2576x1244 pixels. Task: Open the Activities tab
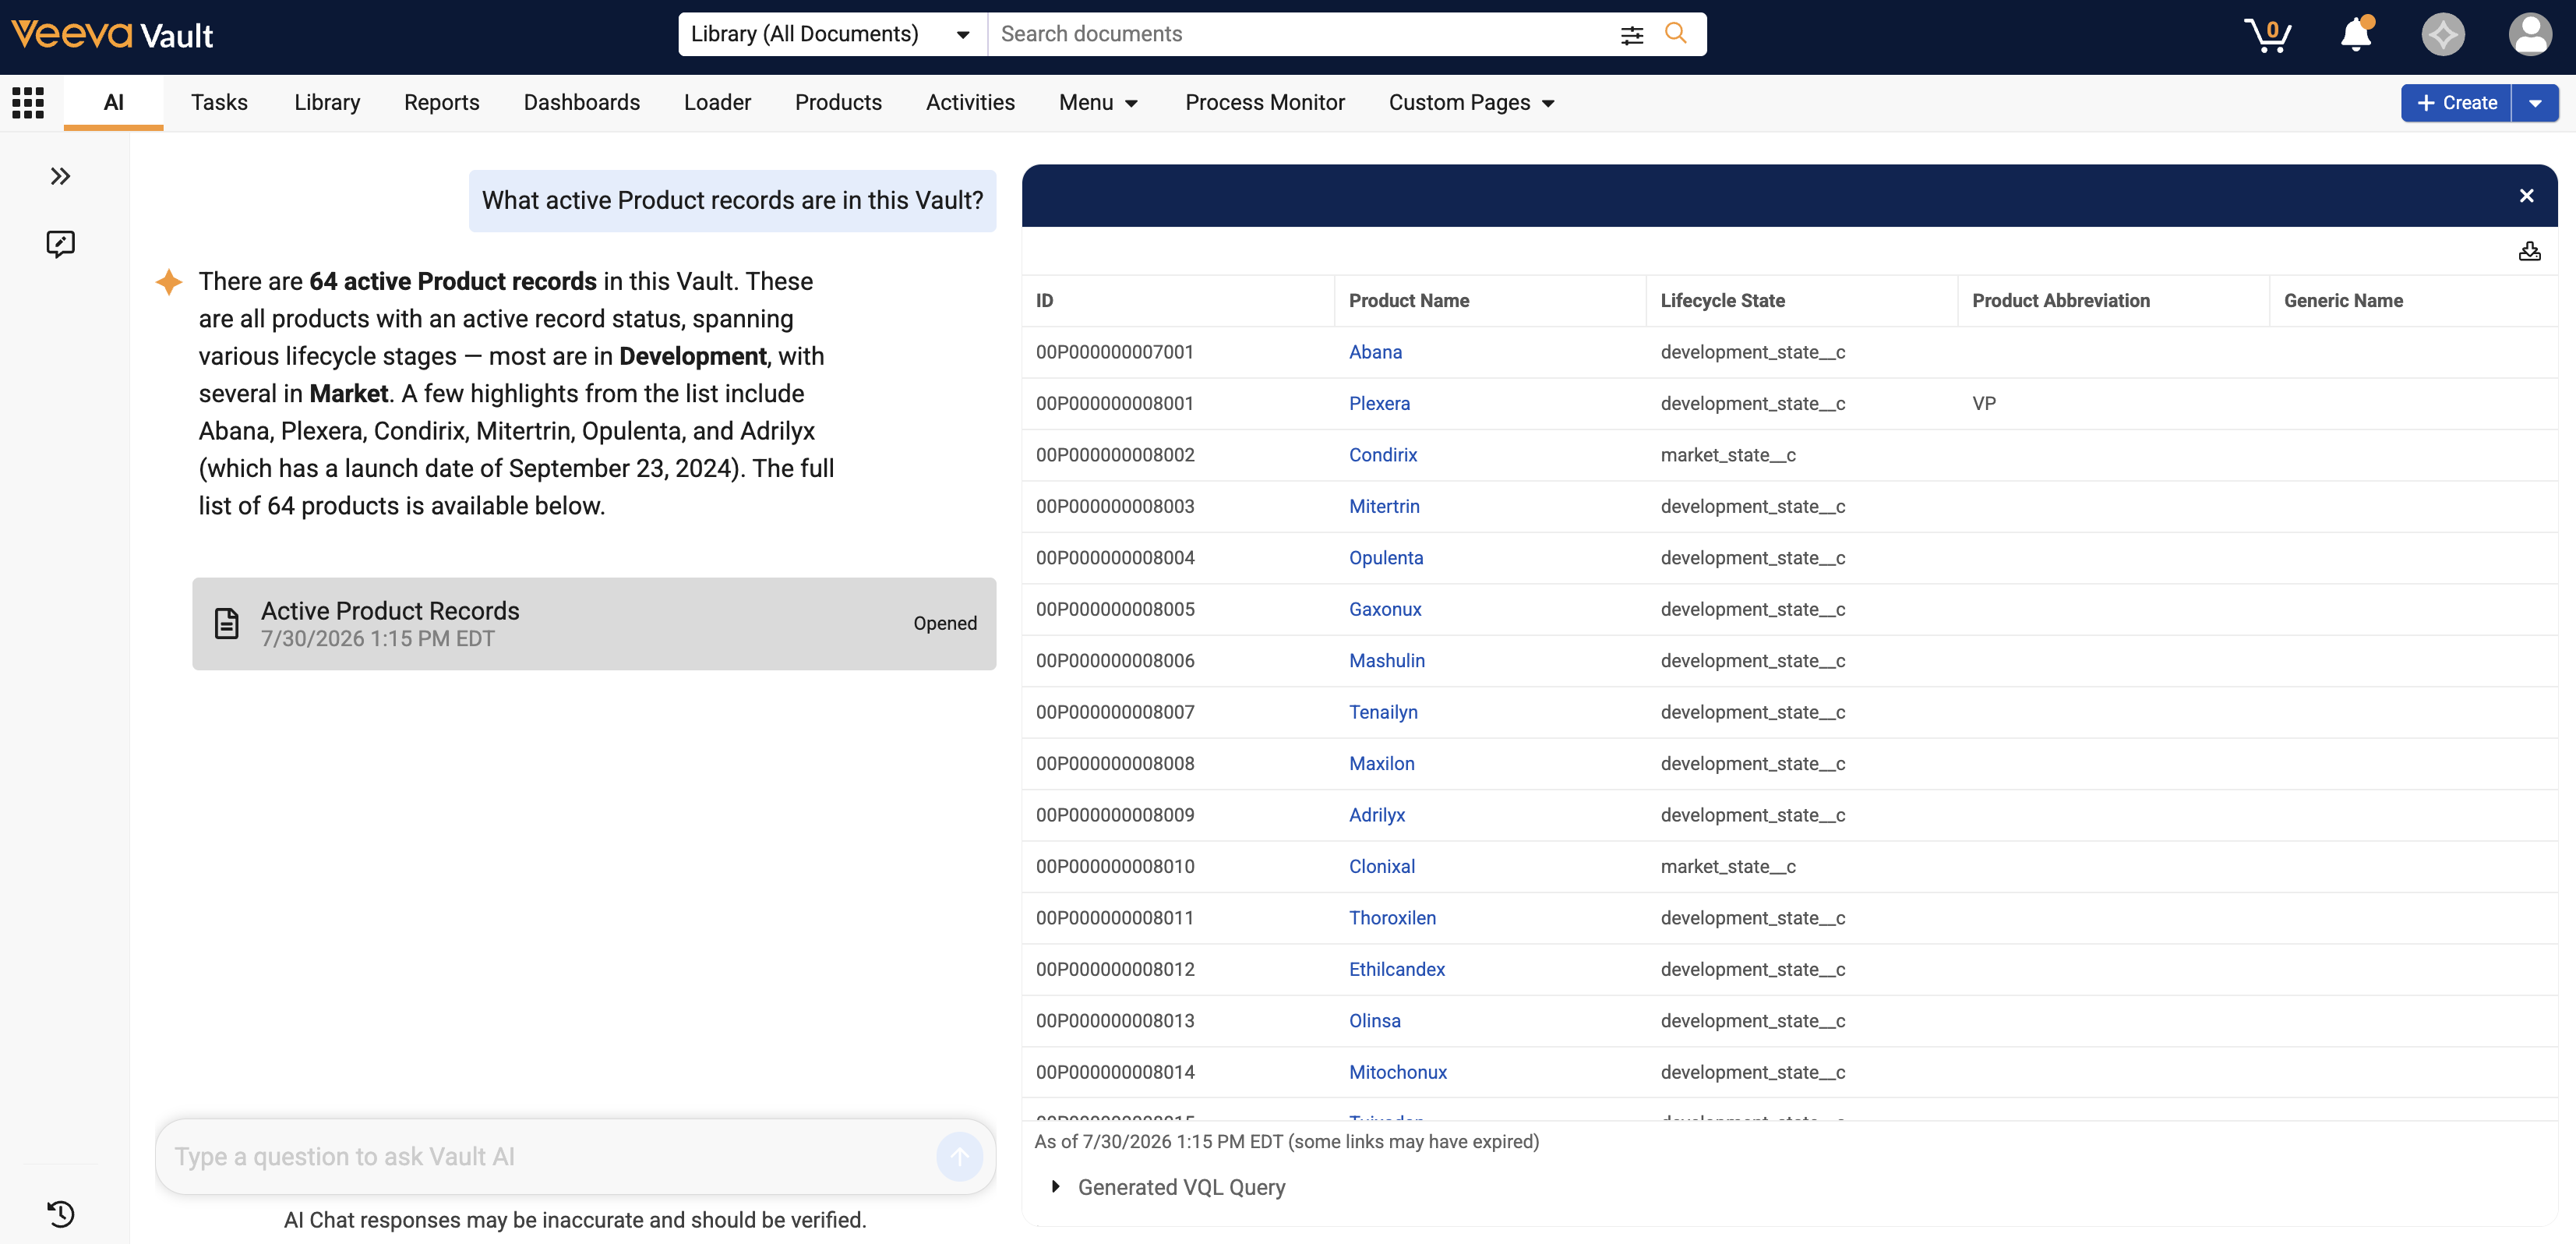969,102
